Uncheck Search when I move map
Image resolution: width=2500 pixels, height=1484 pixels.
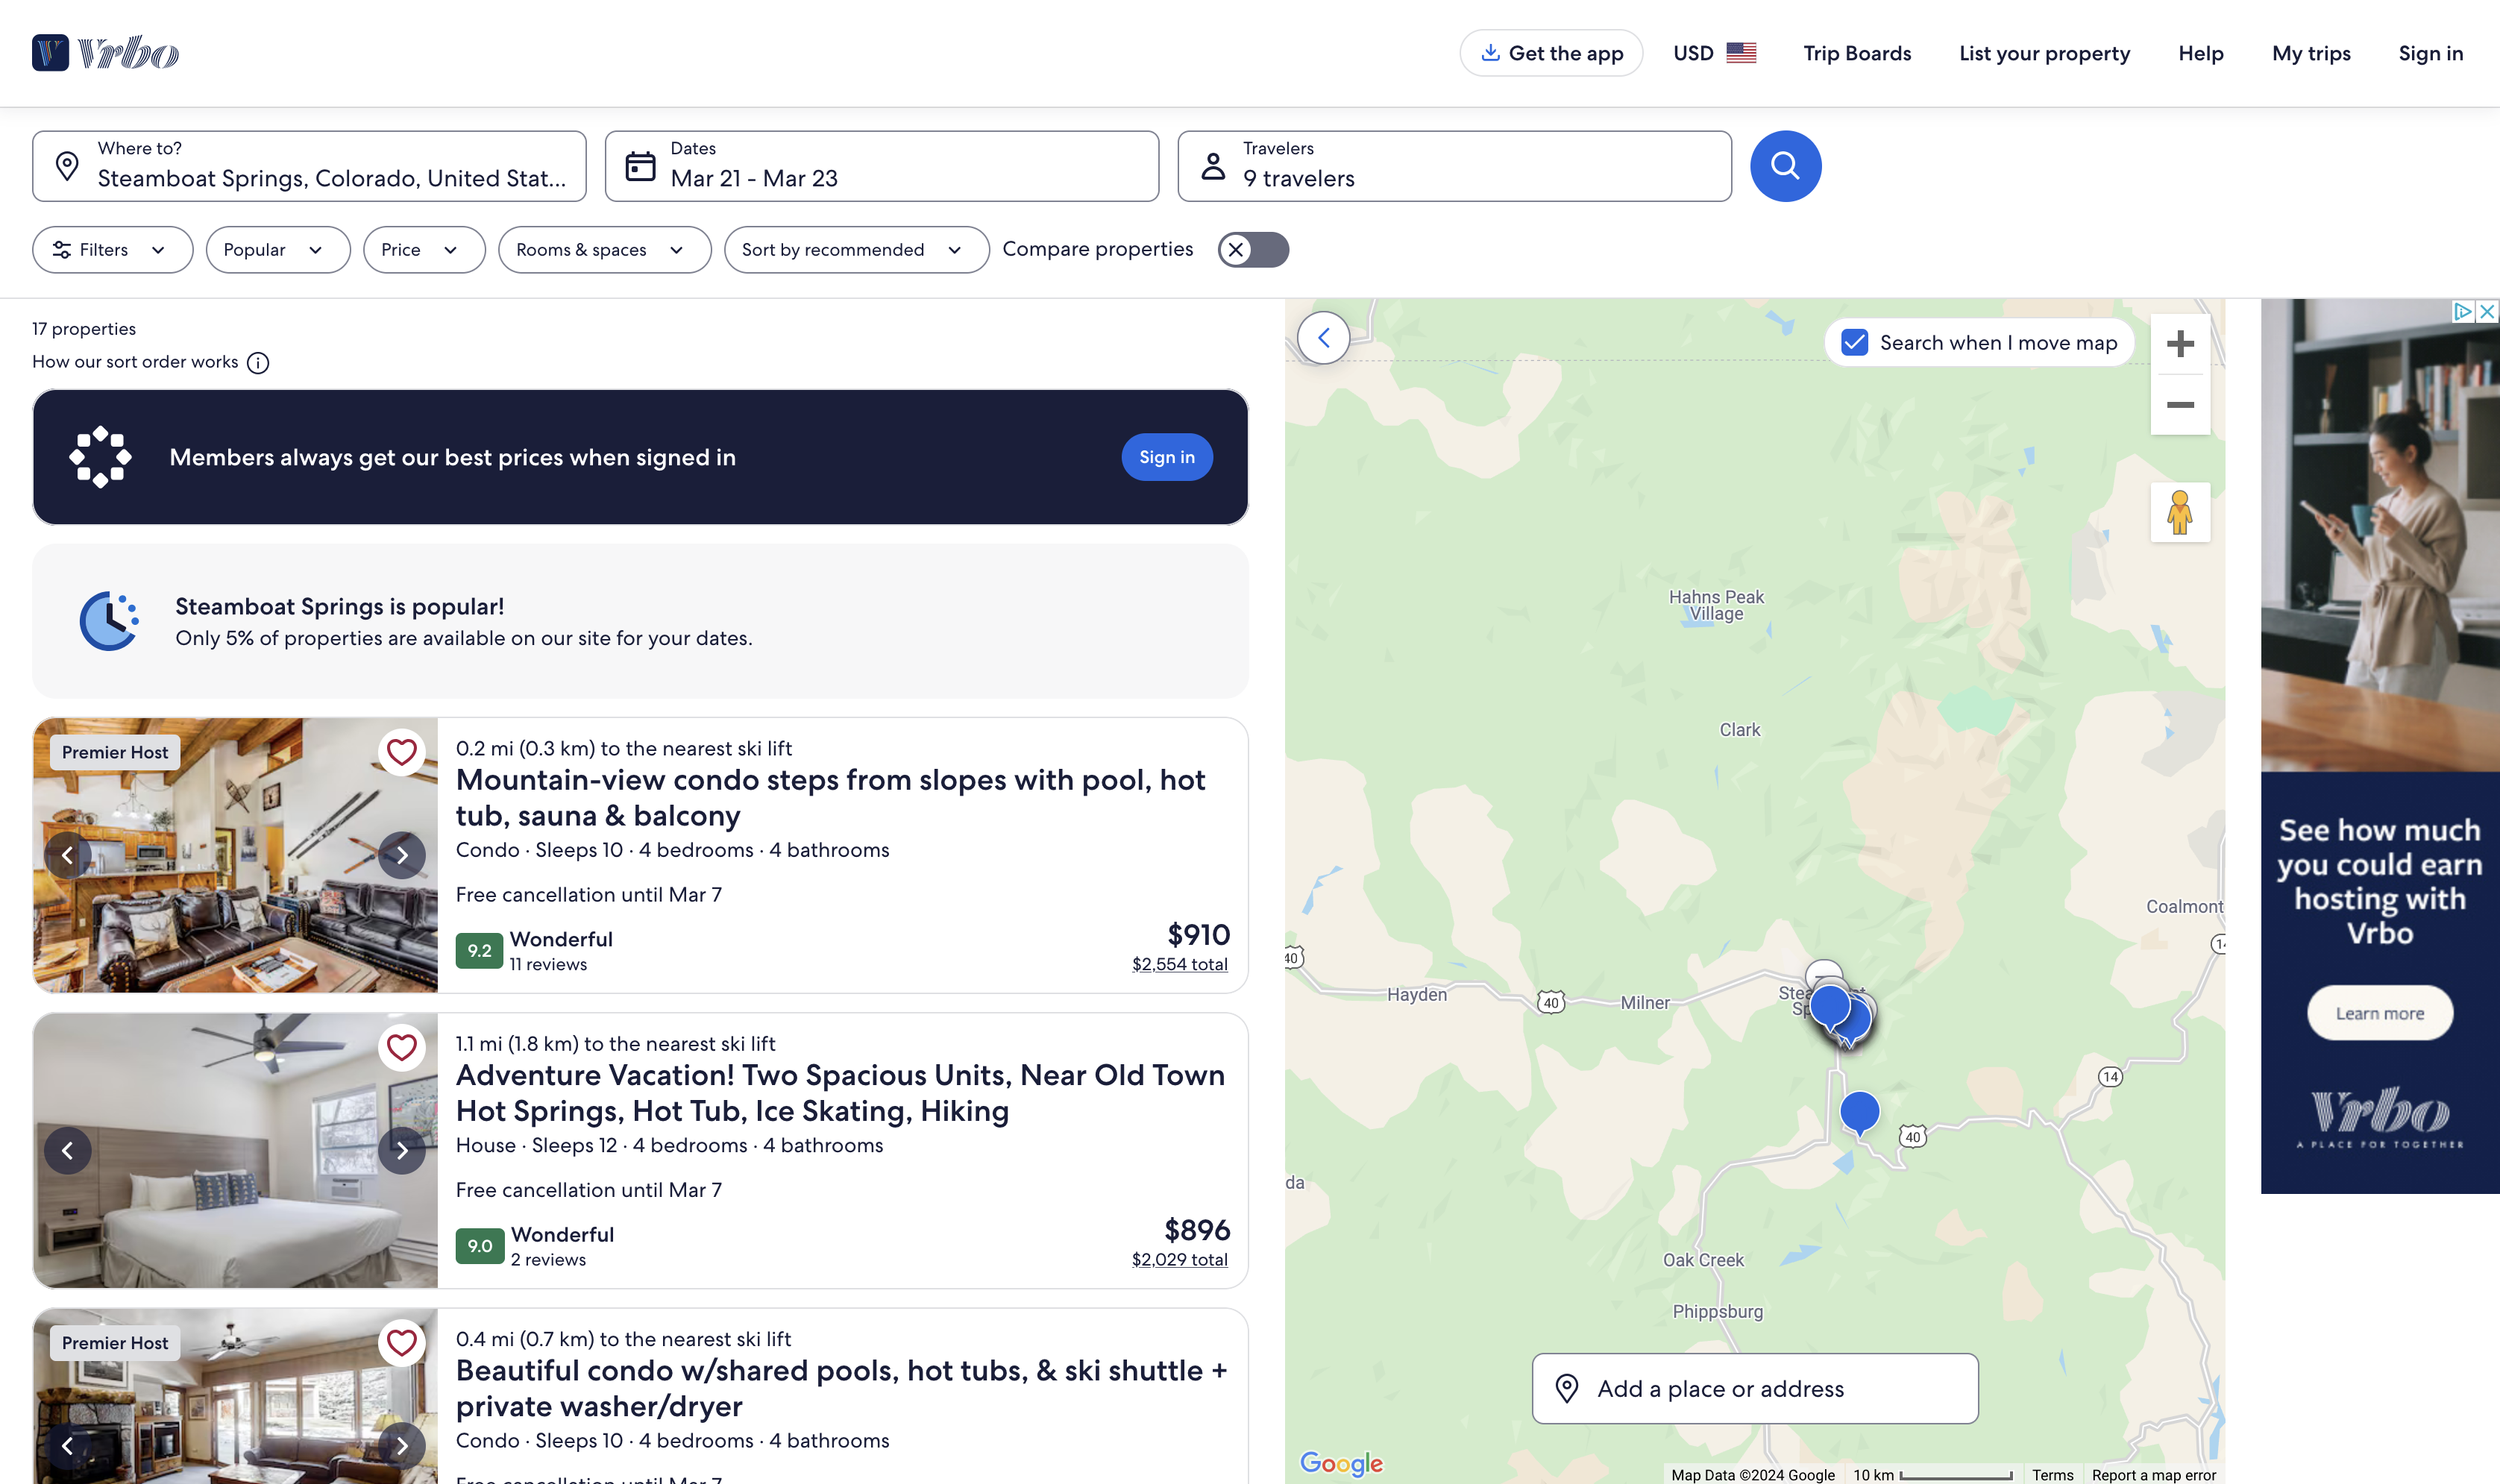pos(1854,343)
